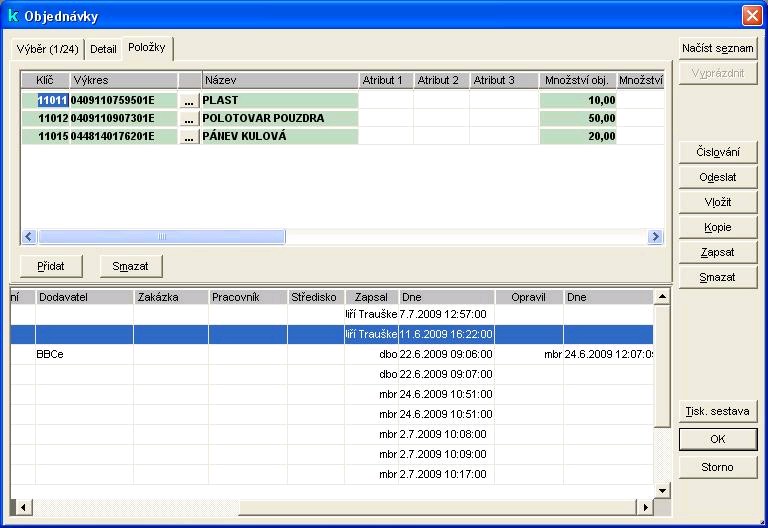Click the PÁNEV KULOVÁ name cell
Image resolution: width=768 pixels, height=528 pixels.
[280, 136]
